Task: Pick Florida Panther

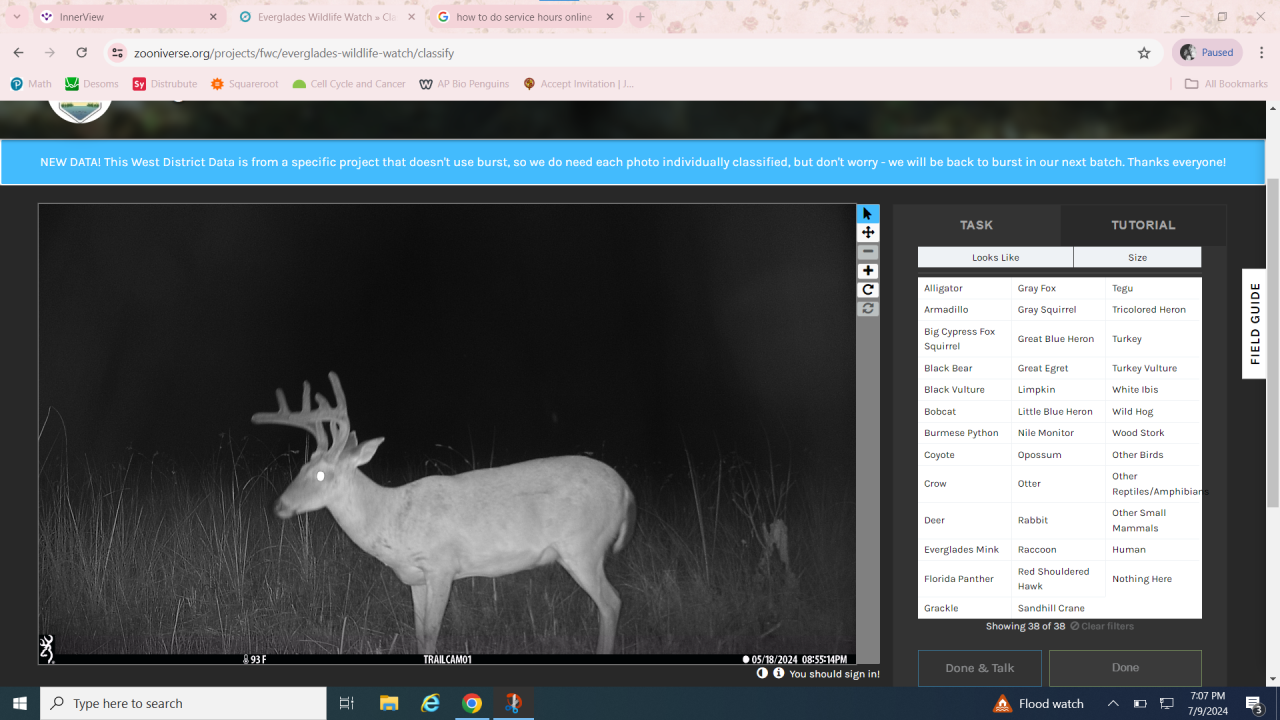Action: (x=964, y=579)
